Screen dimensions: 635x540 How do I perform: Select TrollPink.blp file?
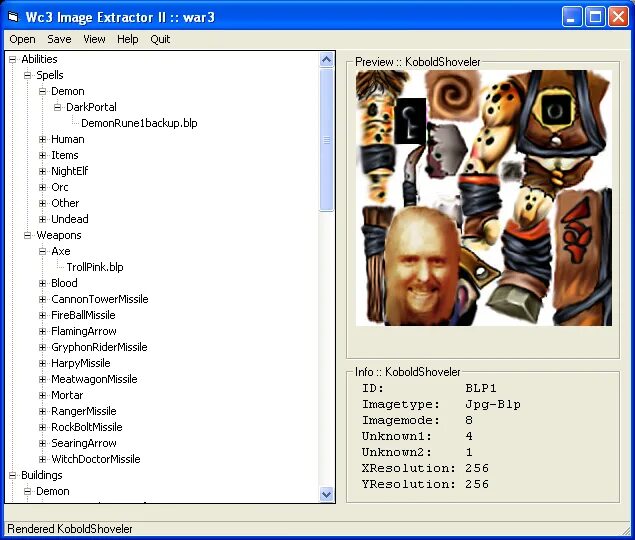(95, 267)
